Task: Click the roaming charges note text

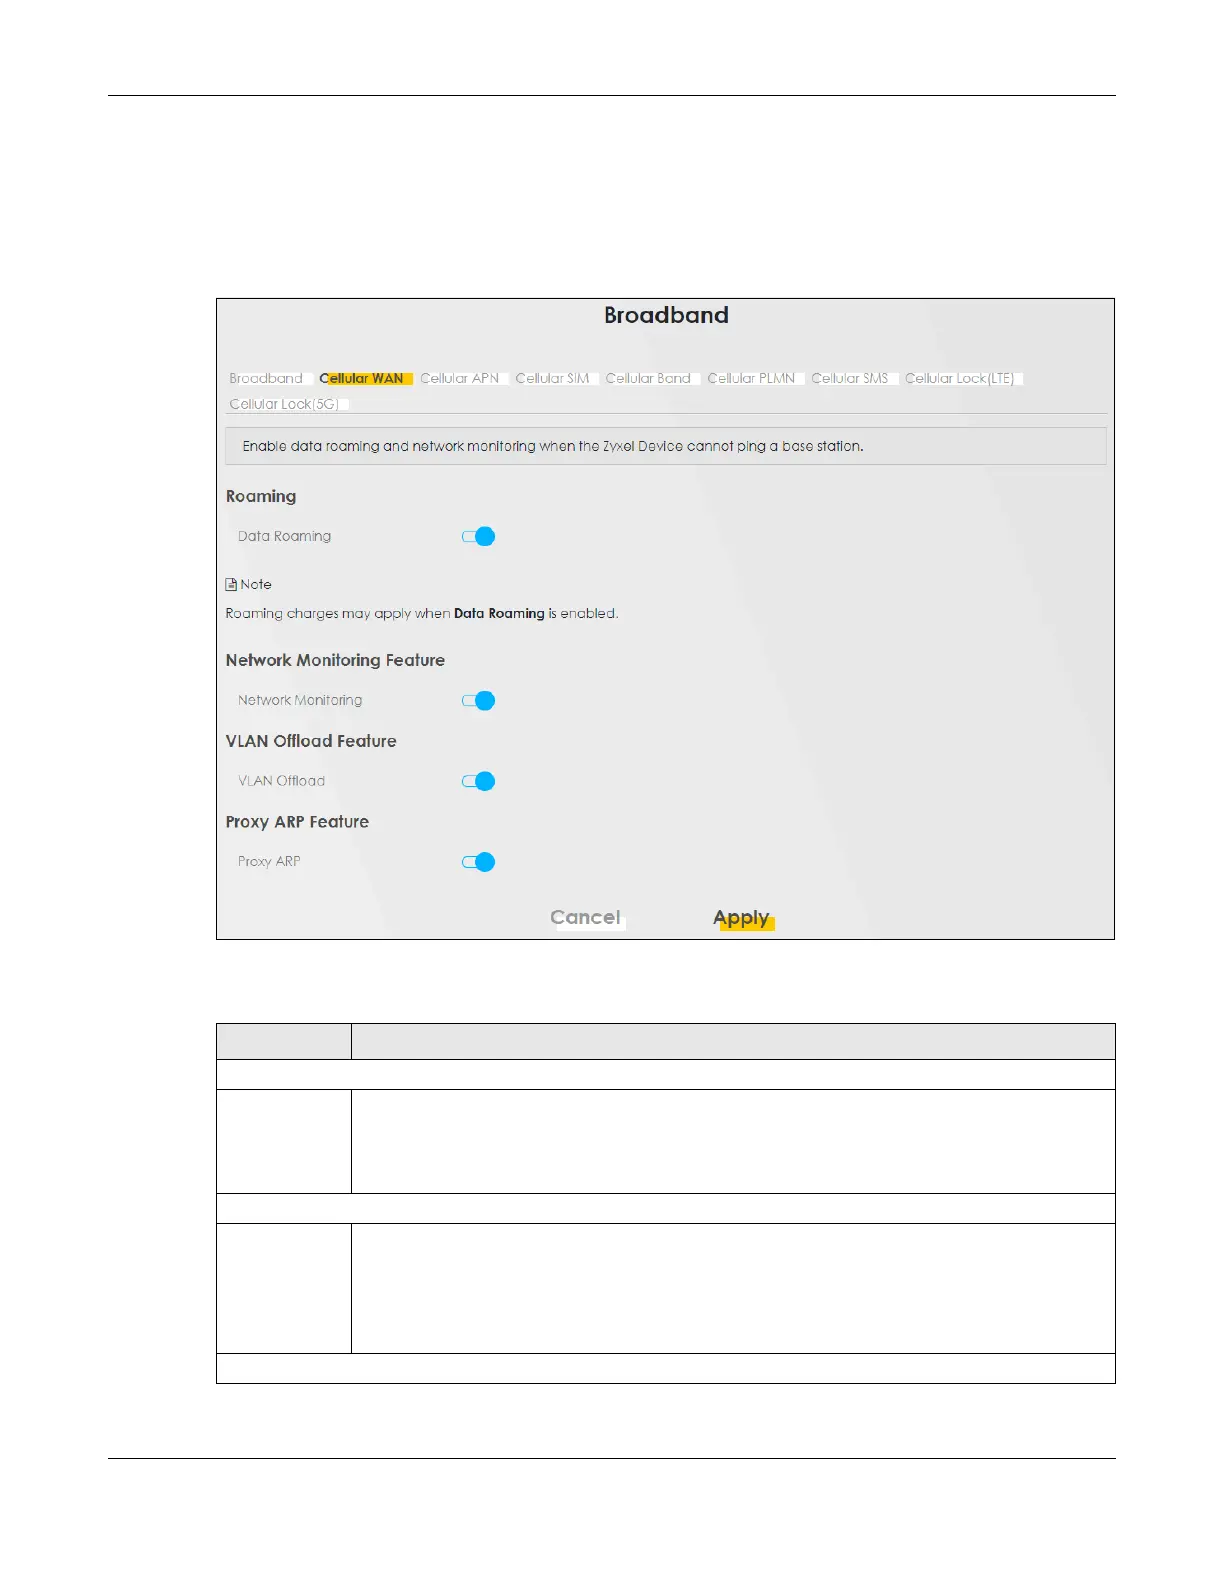Action: [422, 614]
